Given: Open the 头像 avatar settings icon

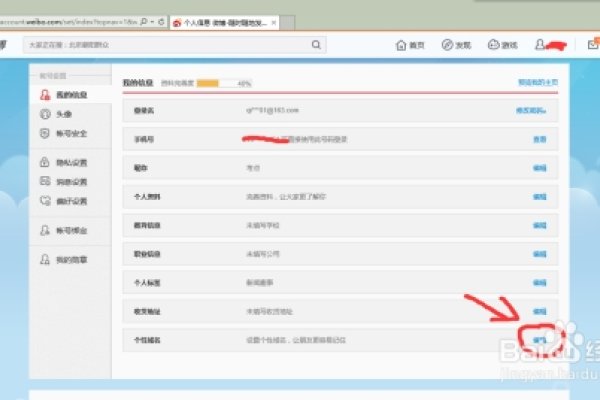Looking at the screenshot, I should 45,114.
